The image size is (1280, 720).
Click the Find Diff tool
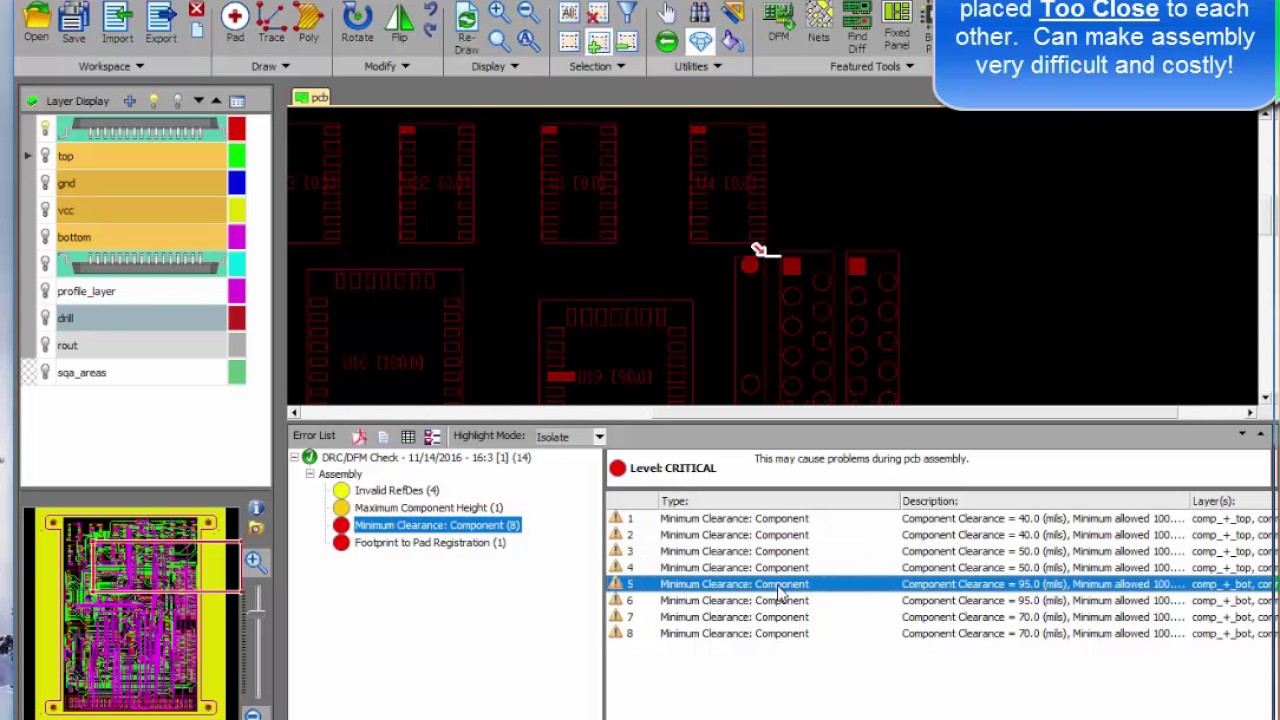[857, 28]
